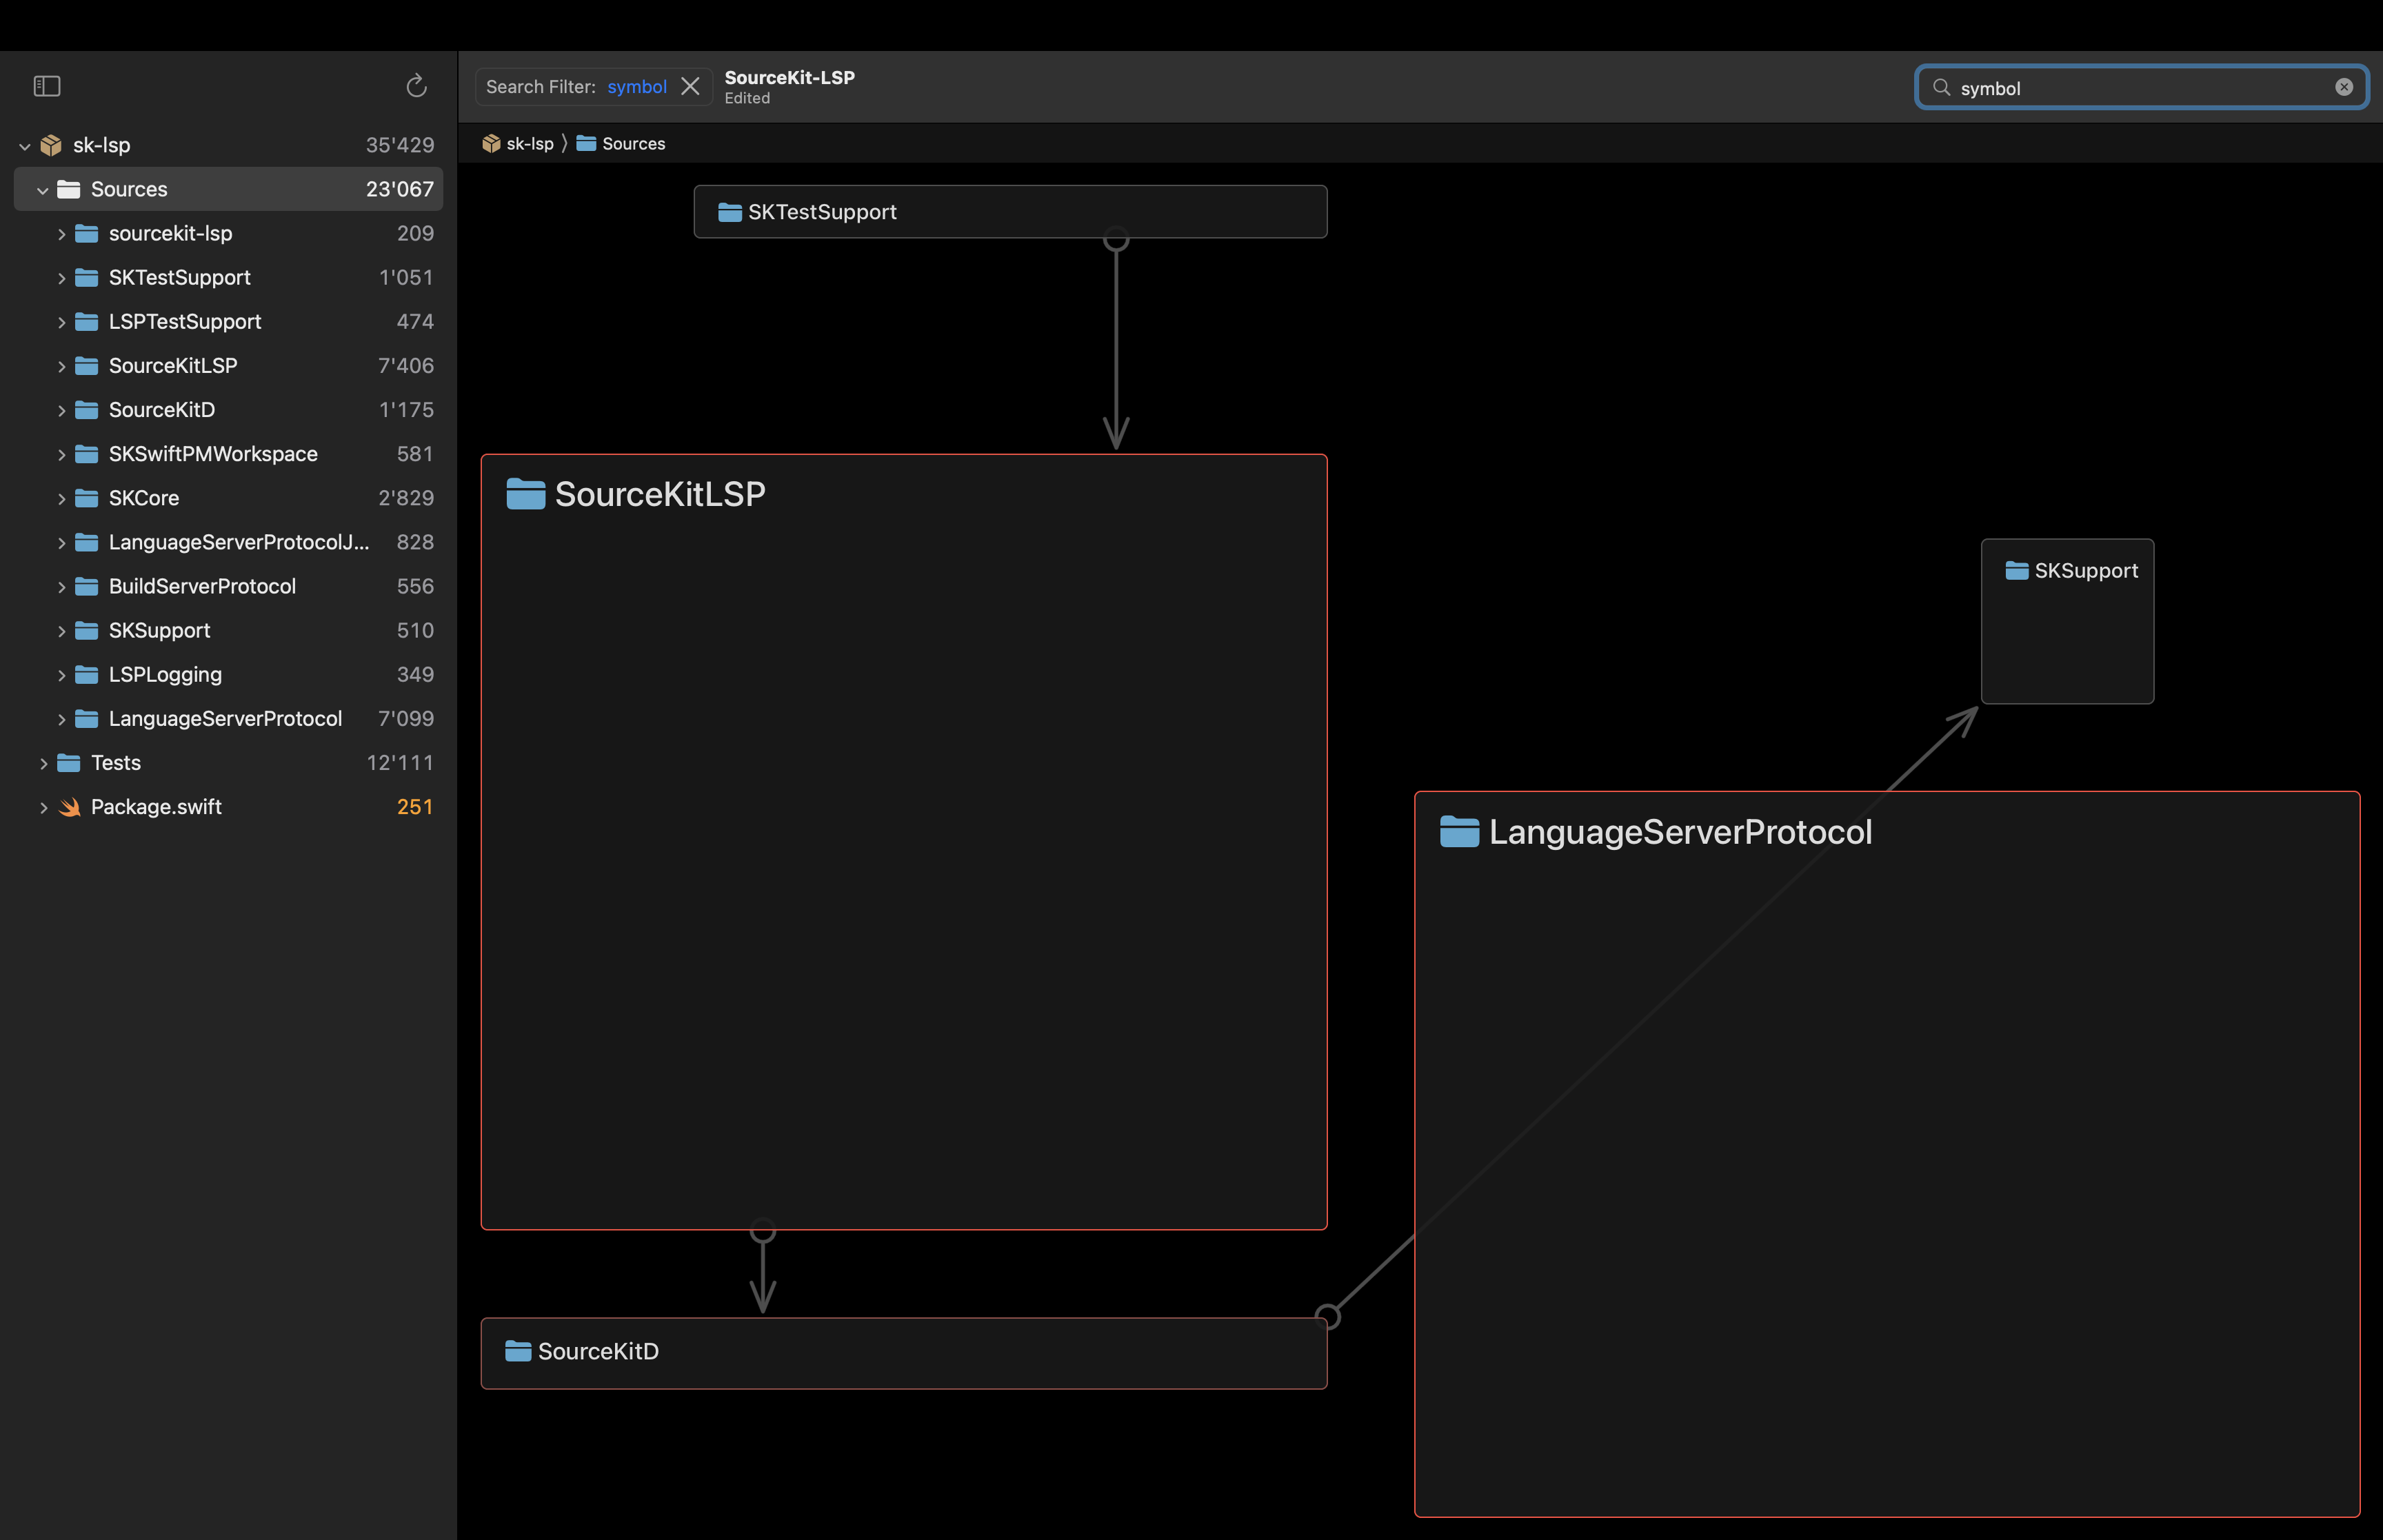2383x1540 pixels.
Task: Click the LSPLogging folder icon
Action: click(87, 674)
